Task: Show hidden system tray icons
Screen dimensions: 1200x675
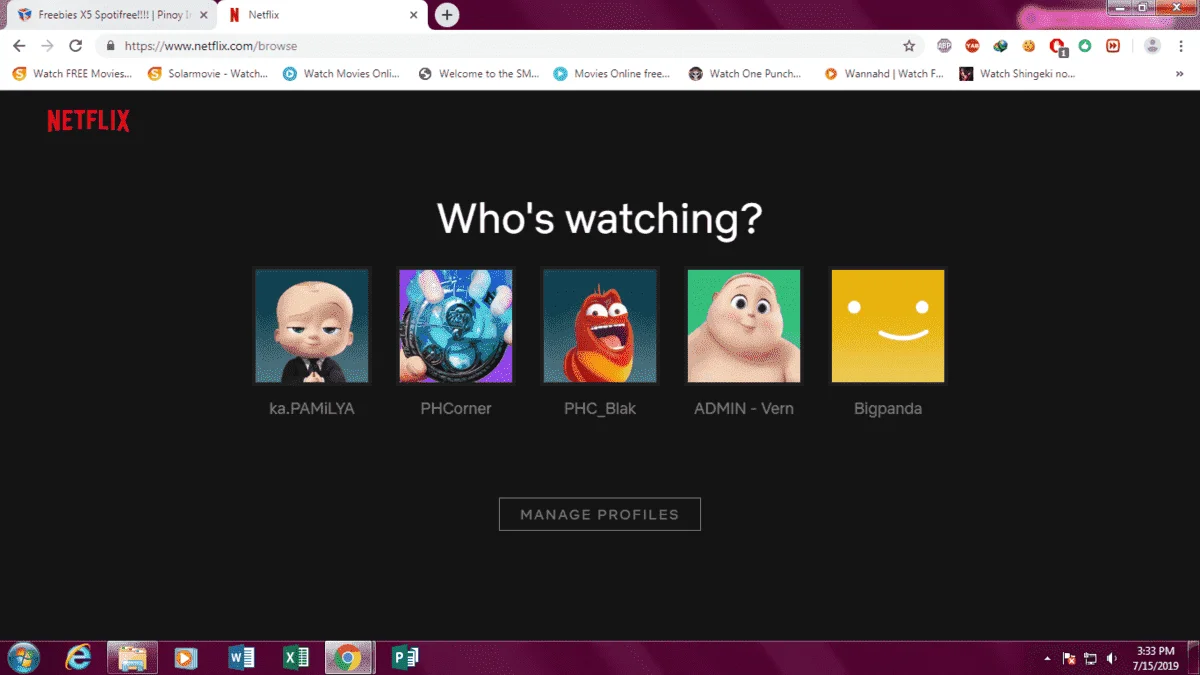Action: (x=1048, y=658)
